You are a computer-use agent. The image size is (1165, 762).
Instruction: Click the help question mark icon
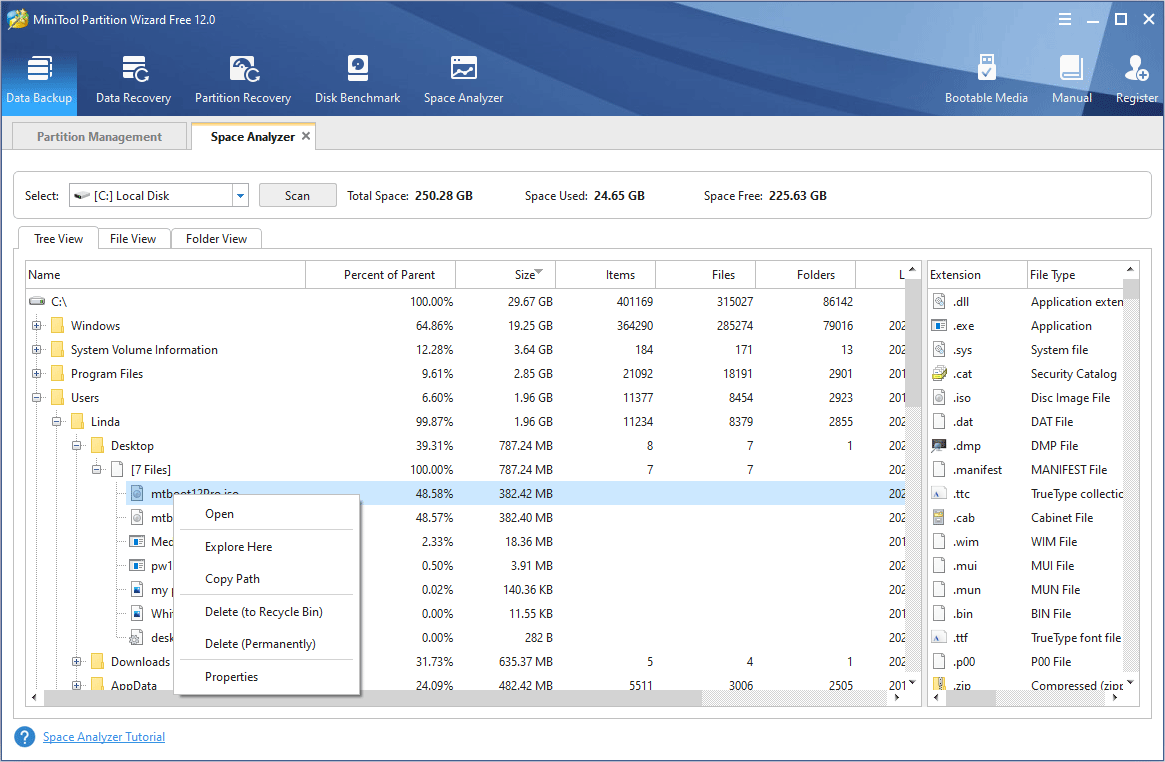click(25, 736)
